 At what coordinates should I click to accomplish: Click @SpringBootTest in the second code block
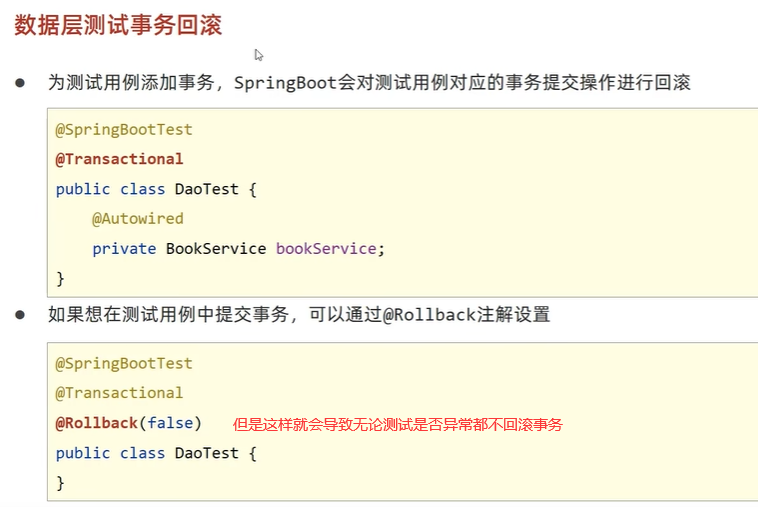point(124,363)
